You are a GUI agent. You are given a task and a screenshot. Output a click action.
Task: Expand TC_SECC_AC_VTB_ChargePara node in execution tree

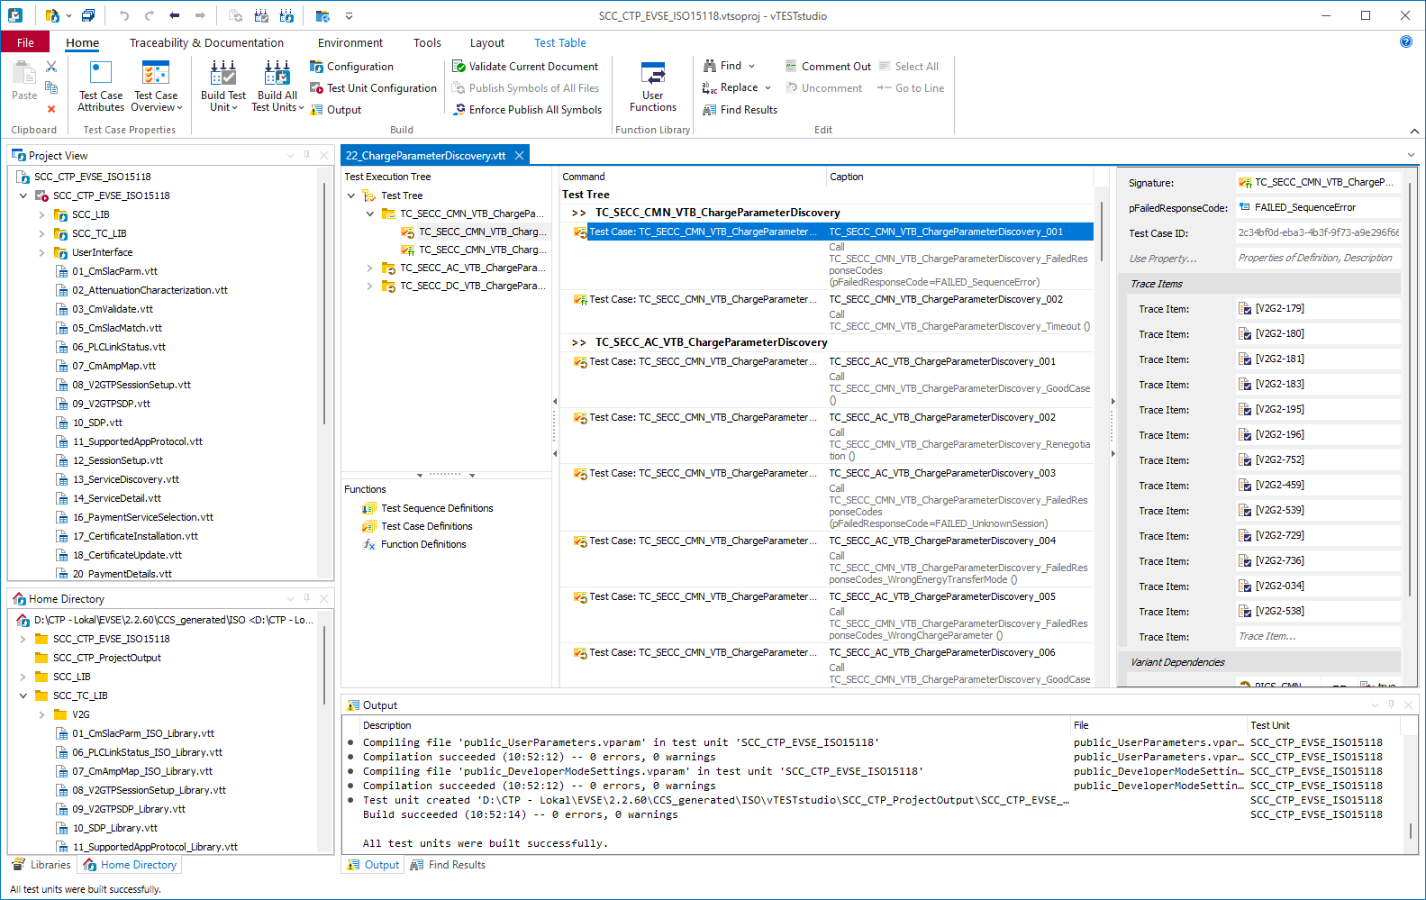pyautogui.click(x=370, y=268)
